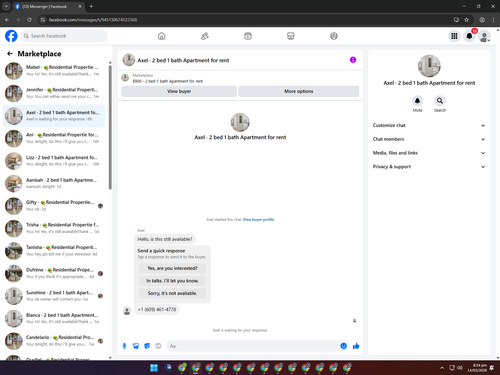500x375 pixels.
Task: Open the Dufrène Residential Properties conversation
Action: (54, 273)
